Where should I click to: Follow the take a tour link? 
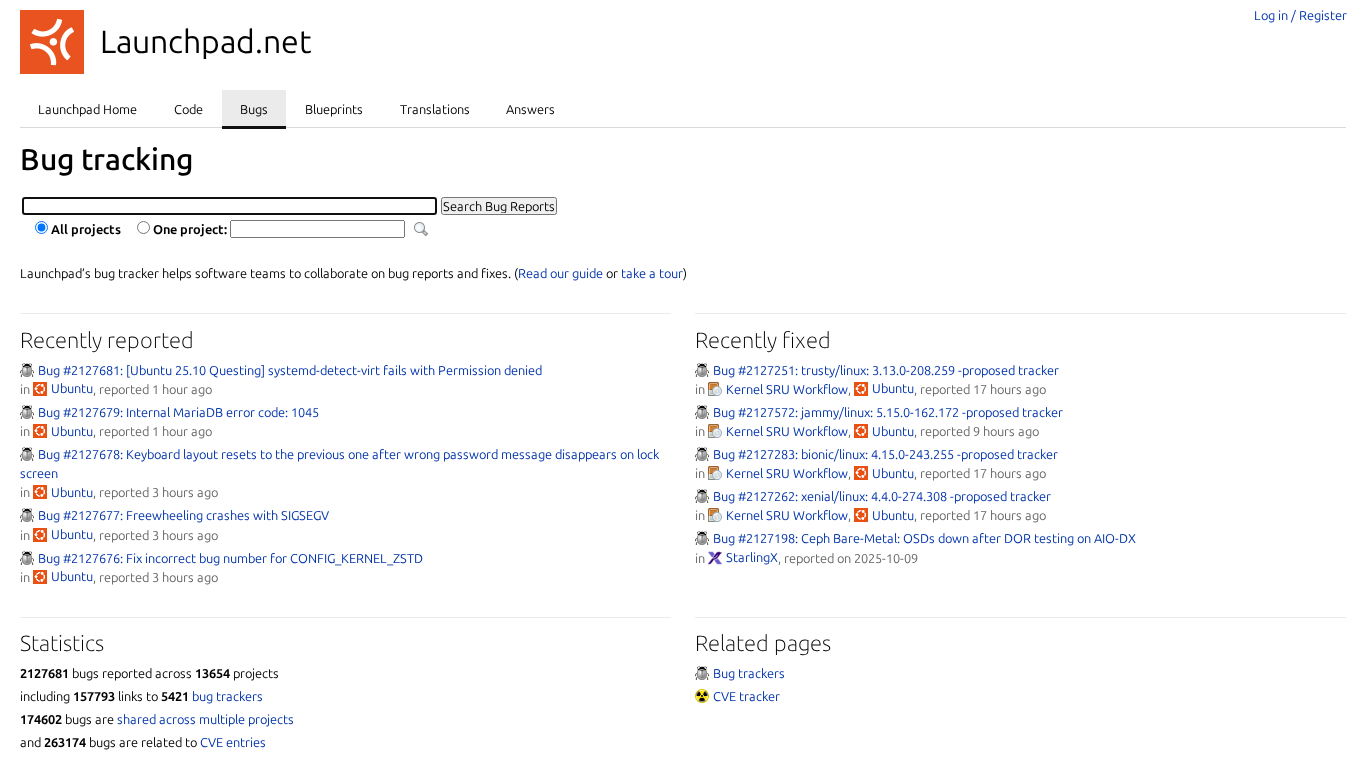point(651,274)
